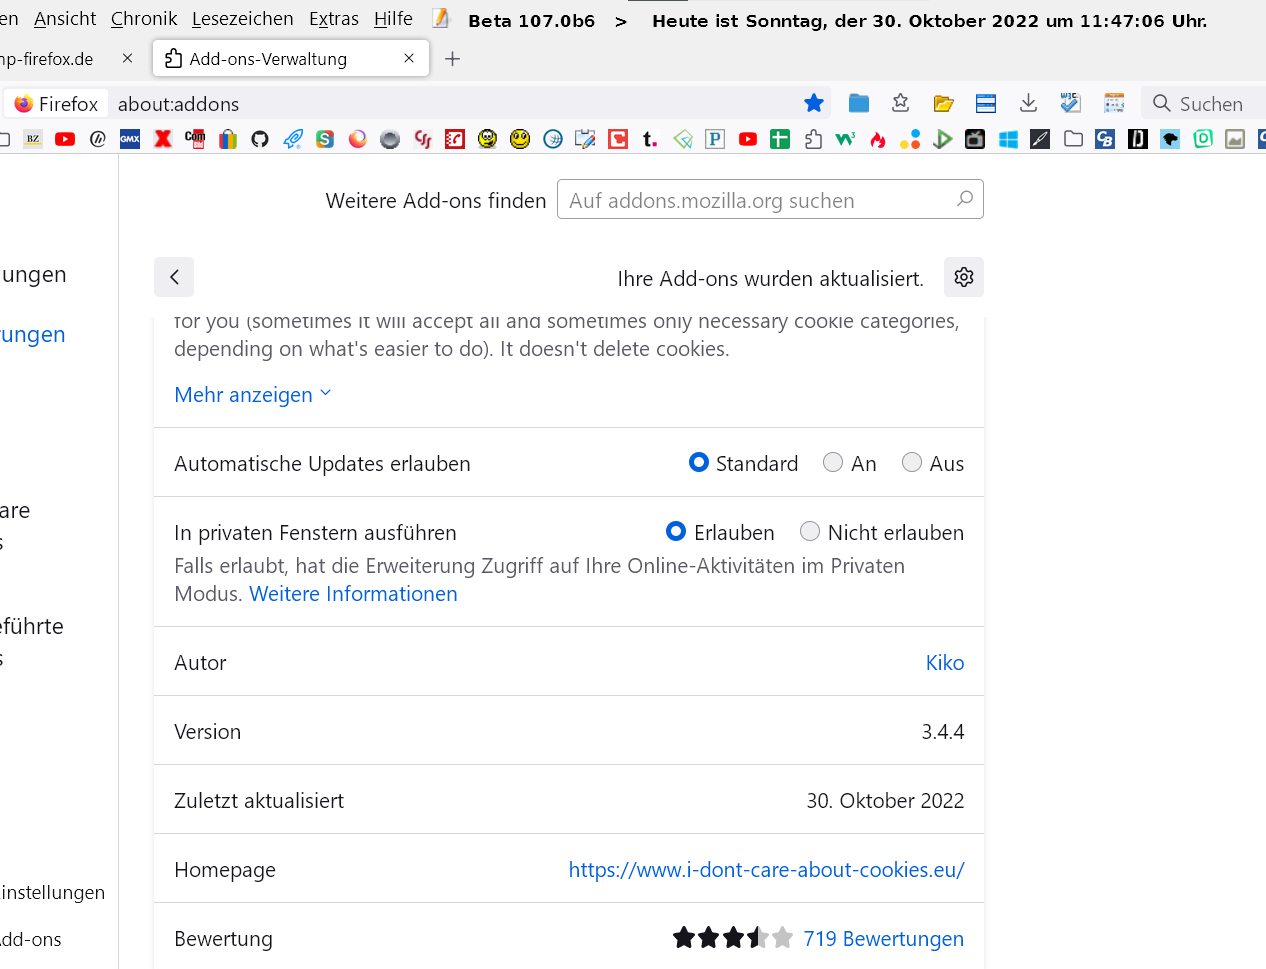Image resolution: width=1266 pixels, height=969 pixels.
Task: Open the Windows logo bookmark icon
Action: (x=1008, y=139)
